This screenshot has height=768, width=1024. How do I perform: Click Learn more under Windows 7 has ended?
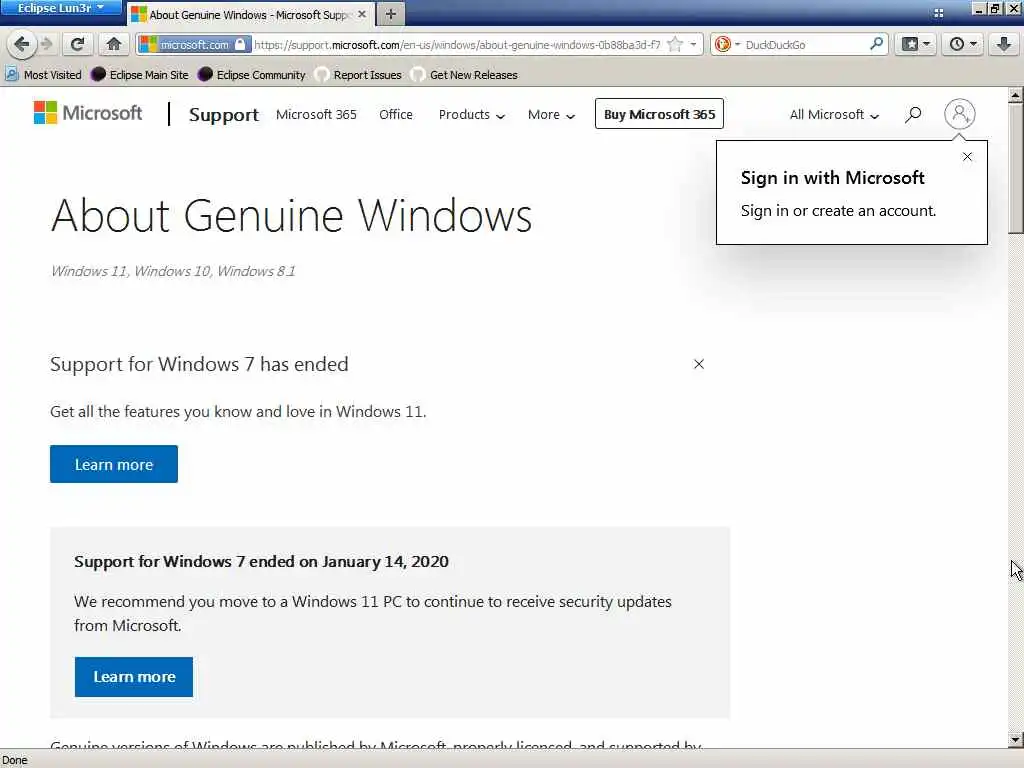[114, 464]
